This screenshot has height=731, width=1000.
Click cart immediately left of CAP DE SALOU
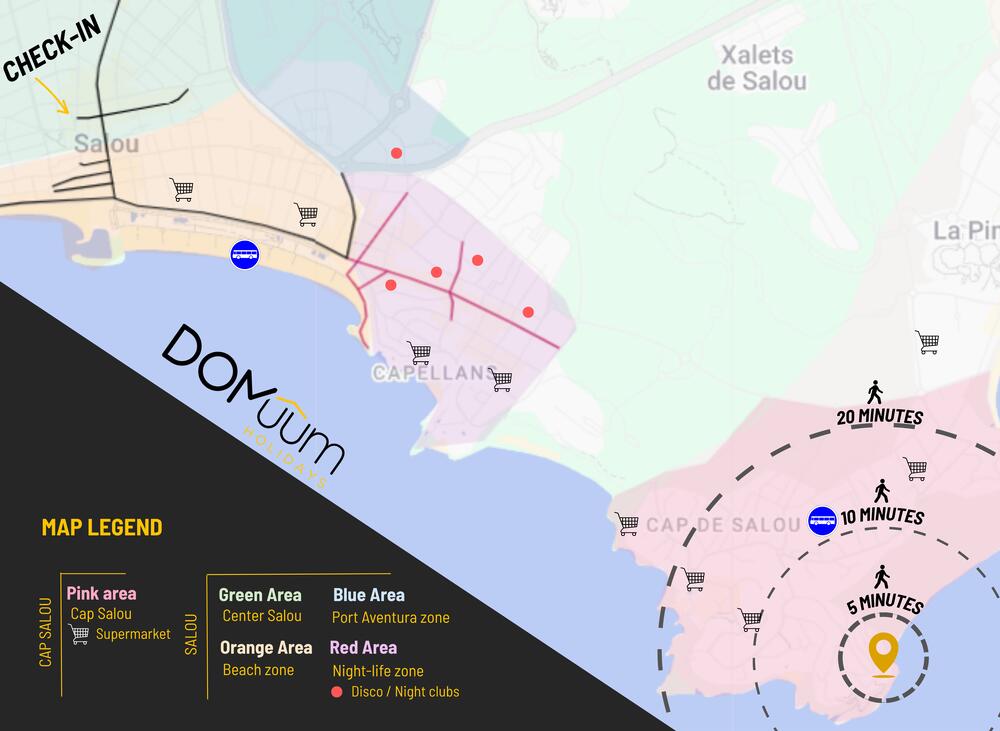(628, 524)
